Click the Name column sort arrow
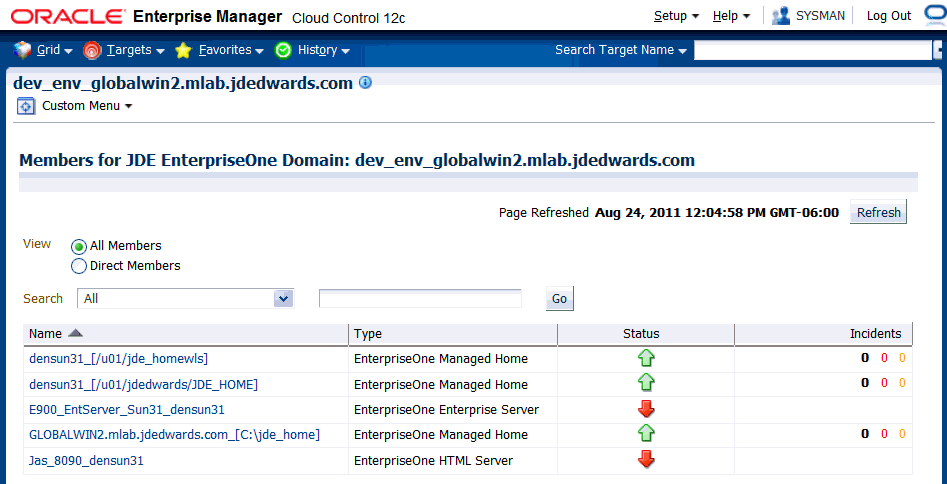This screenshot has width=947, height=484. point(75,334)
